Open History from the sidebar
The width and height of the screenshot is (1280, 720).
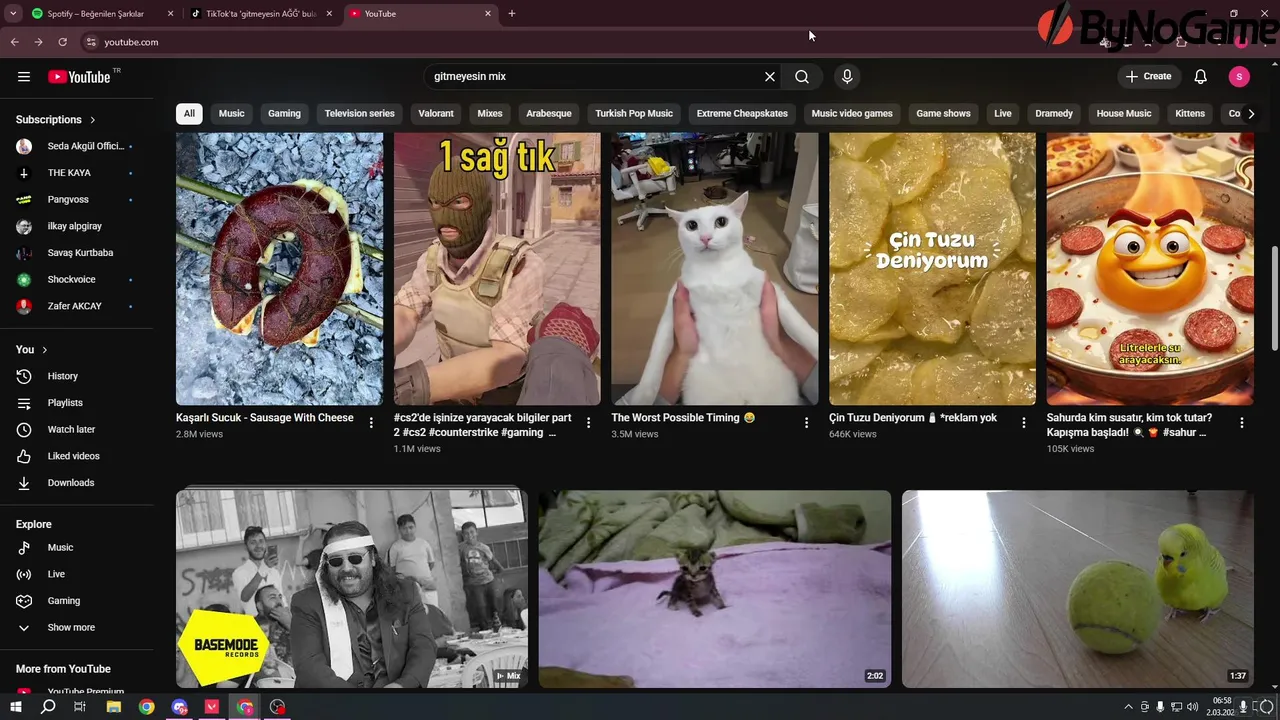click(x=77, y=376)
